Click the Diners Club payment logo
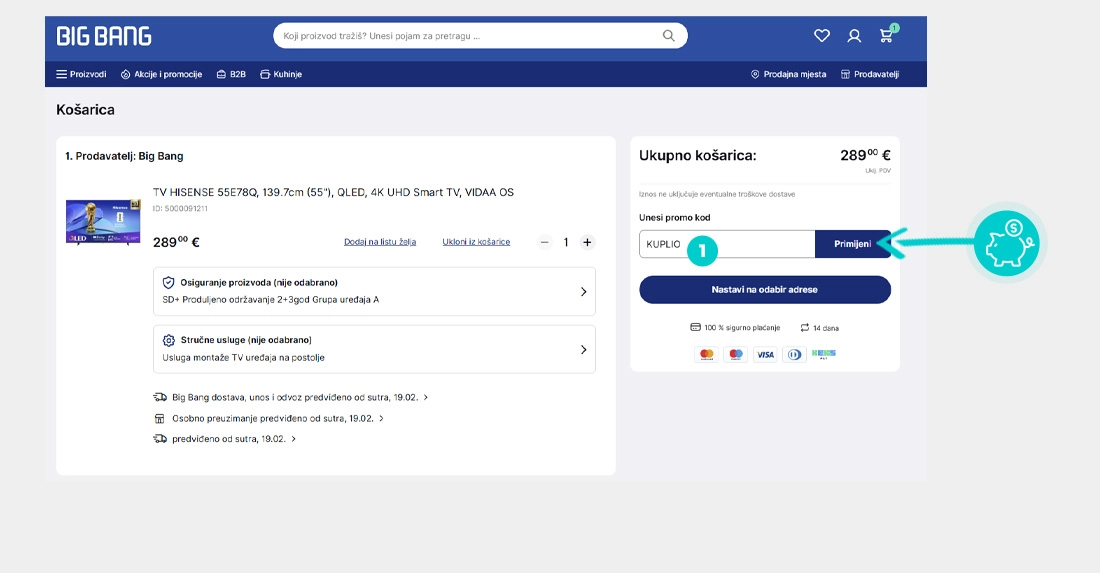 click(794, 355)
